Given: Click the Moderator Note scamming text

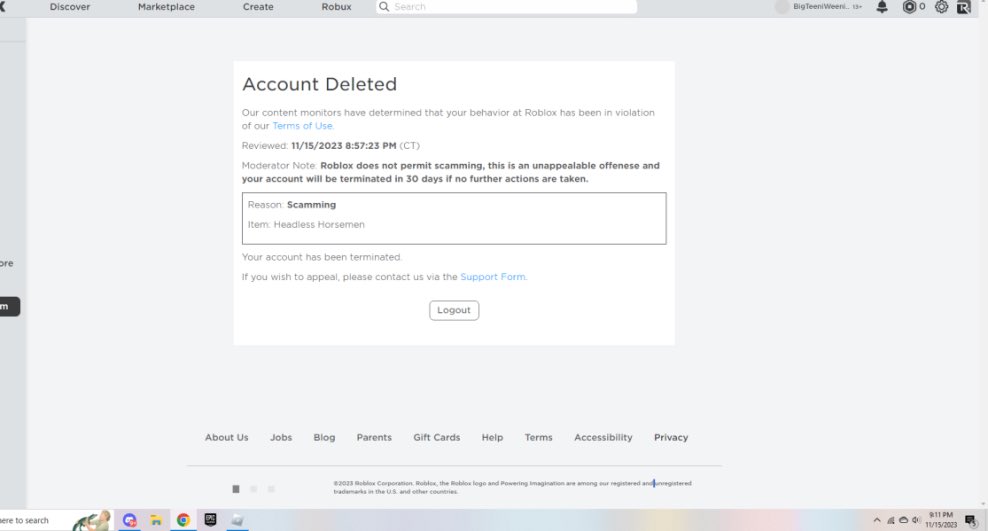Looking at the screenshot, I should click(x=451, y=172).
